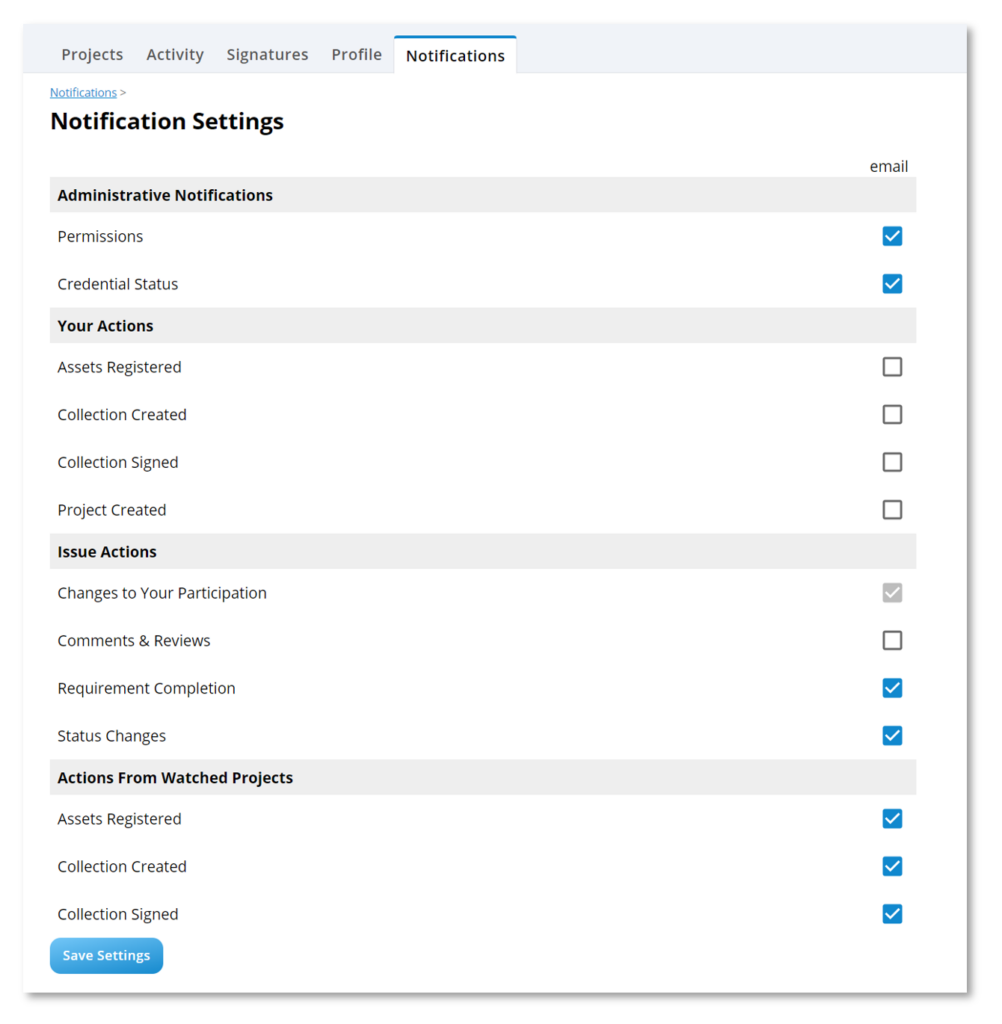1002x1024 pixels.
Task: Uncheck Requirement Completion email checkbox
Action: click(x=892, y=688)
